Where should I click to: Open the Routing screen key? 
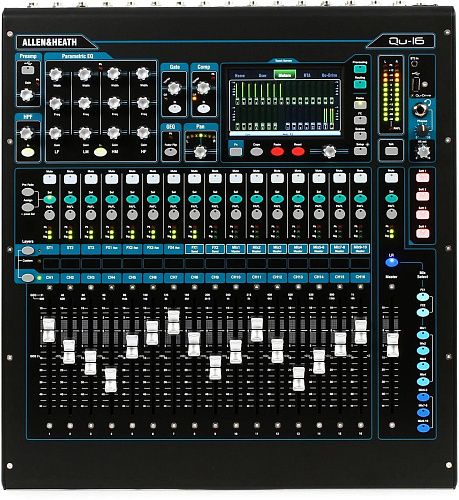pos(360,84)
